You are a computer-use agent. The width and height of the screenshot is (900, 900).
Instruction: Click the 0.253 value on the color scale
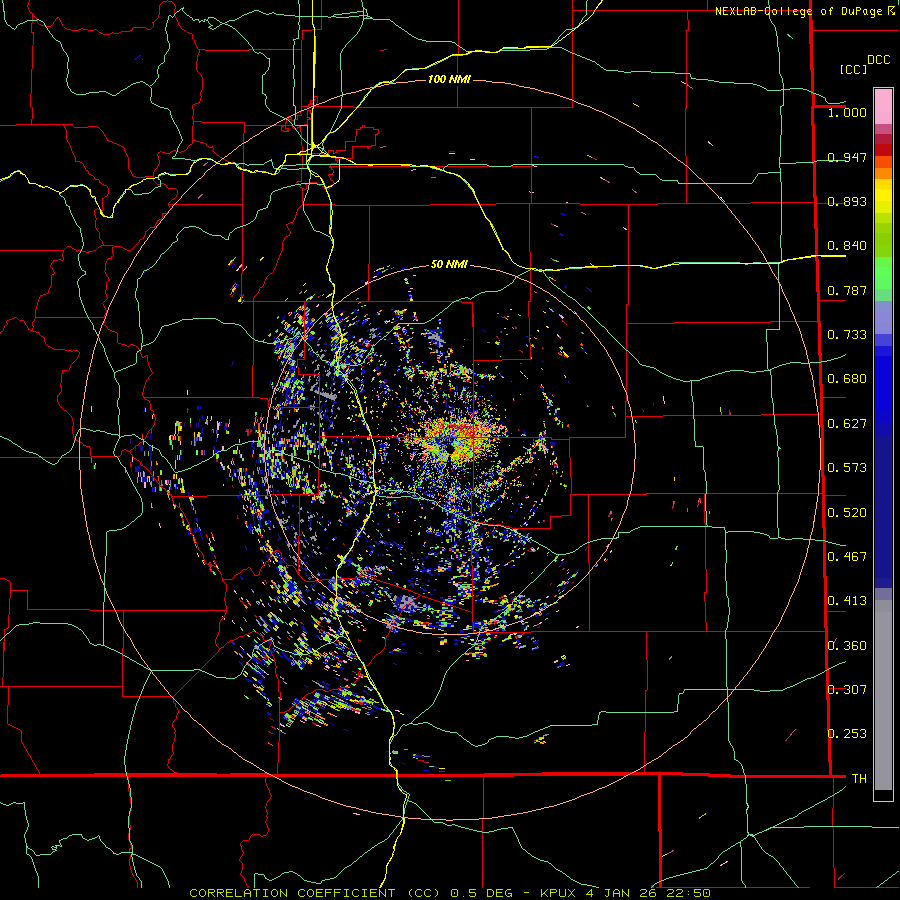(847, 734)
